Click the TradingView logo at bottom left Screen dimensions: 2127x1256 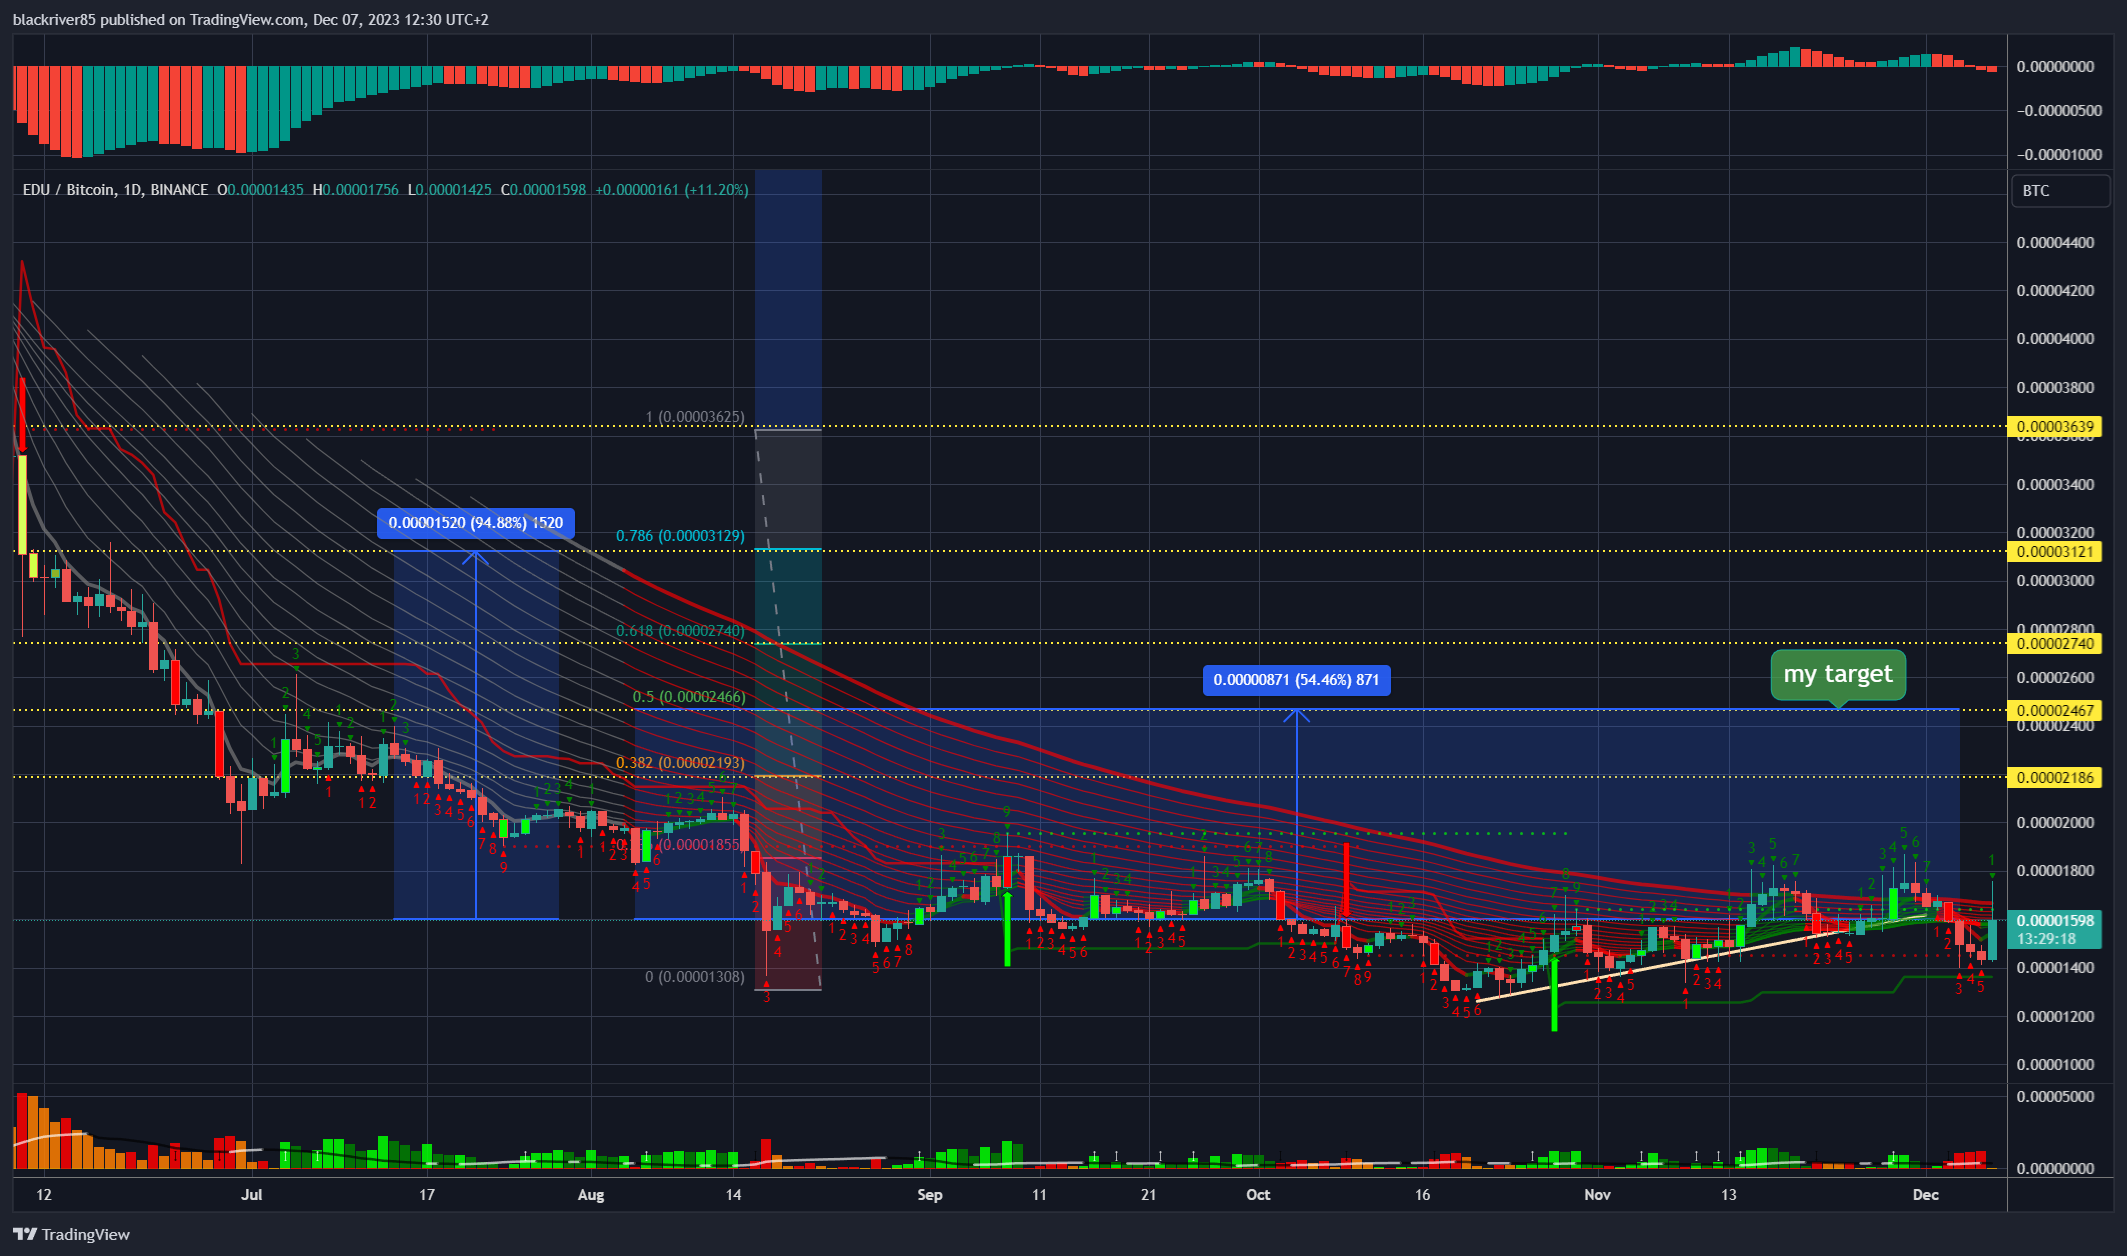[x=71, y=1234]
